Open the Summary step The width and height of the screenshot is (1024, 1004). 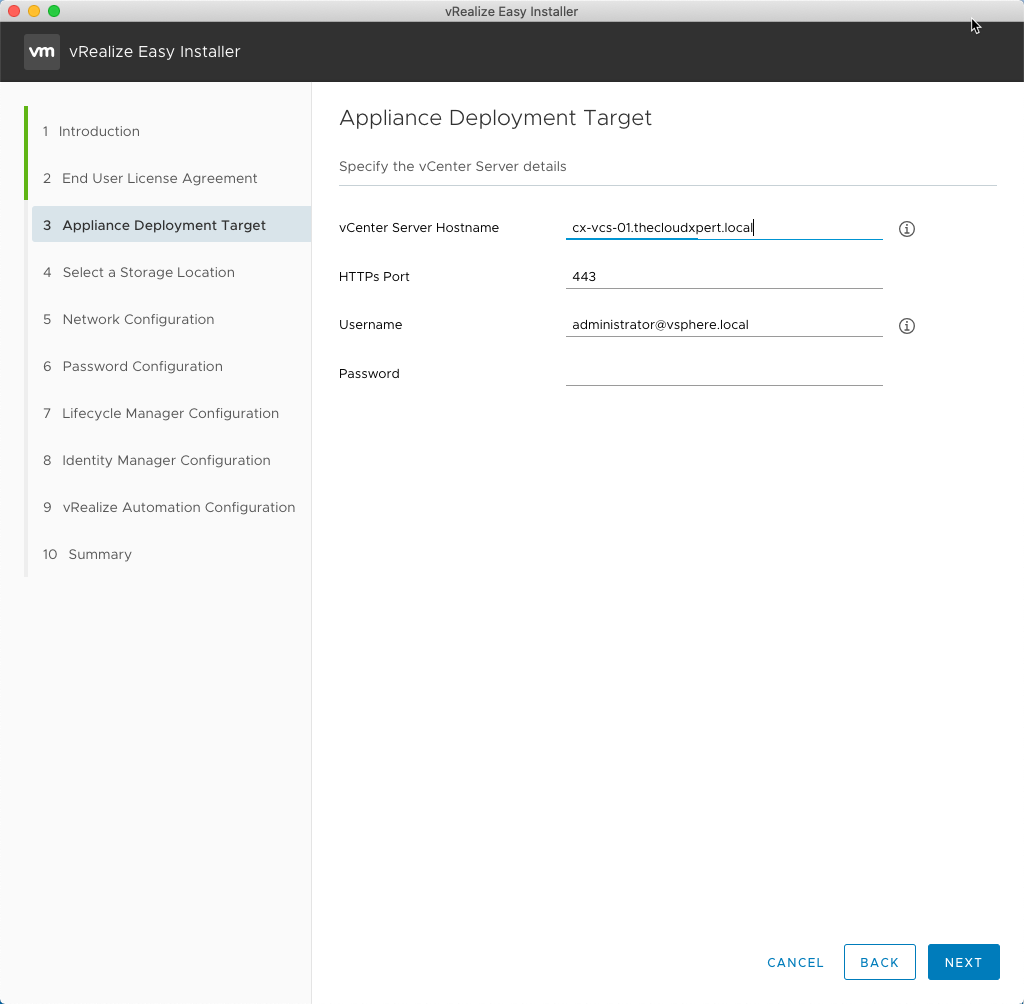click(x=99, y=554)
